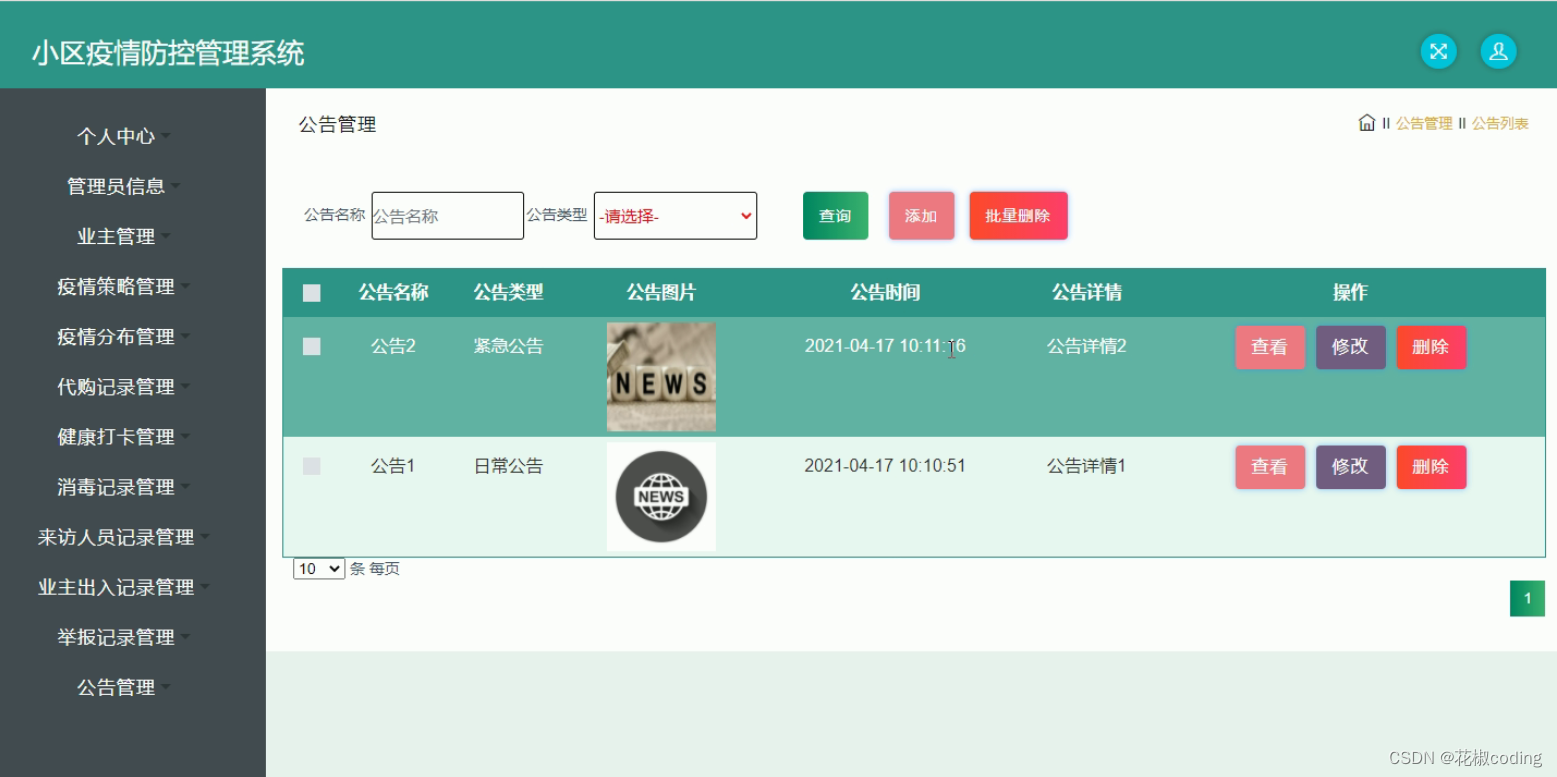
Task: Click the 公告管理 page heading
Action: coord(337,125)
